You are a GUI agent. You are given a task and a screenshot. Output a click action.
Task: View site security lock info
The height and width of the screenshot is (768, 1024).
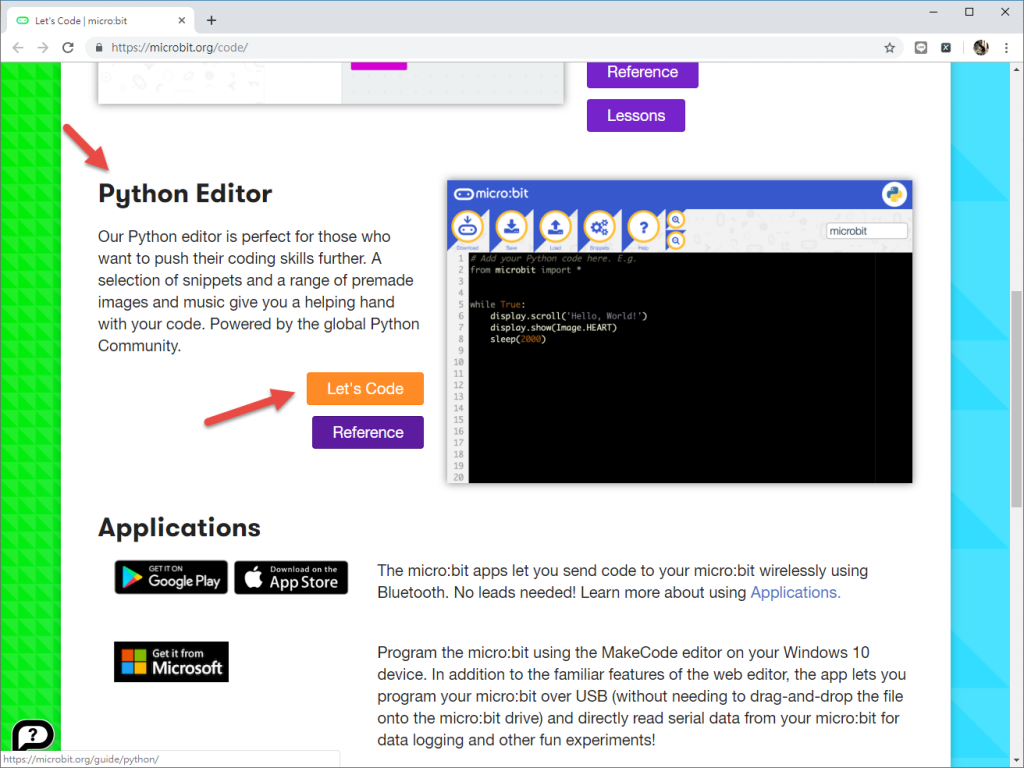99,48
